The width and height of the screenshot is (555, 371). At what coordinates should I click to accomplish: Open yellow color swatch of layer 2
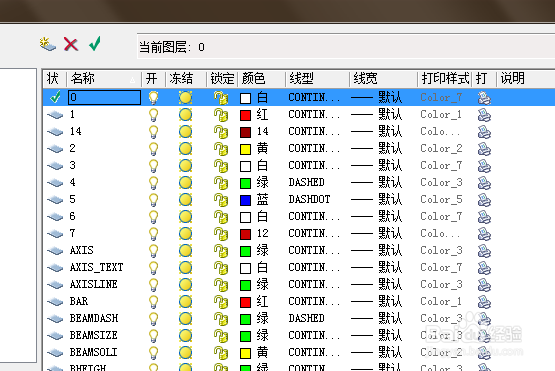(x=245, y=149)
